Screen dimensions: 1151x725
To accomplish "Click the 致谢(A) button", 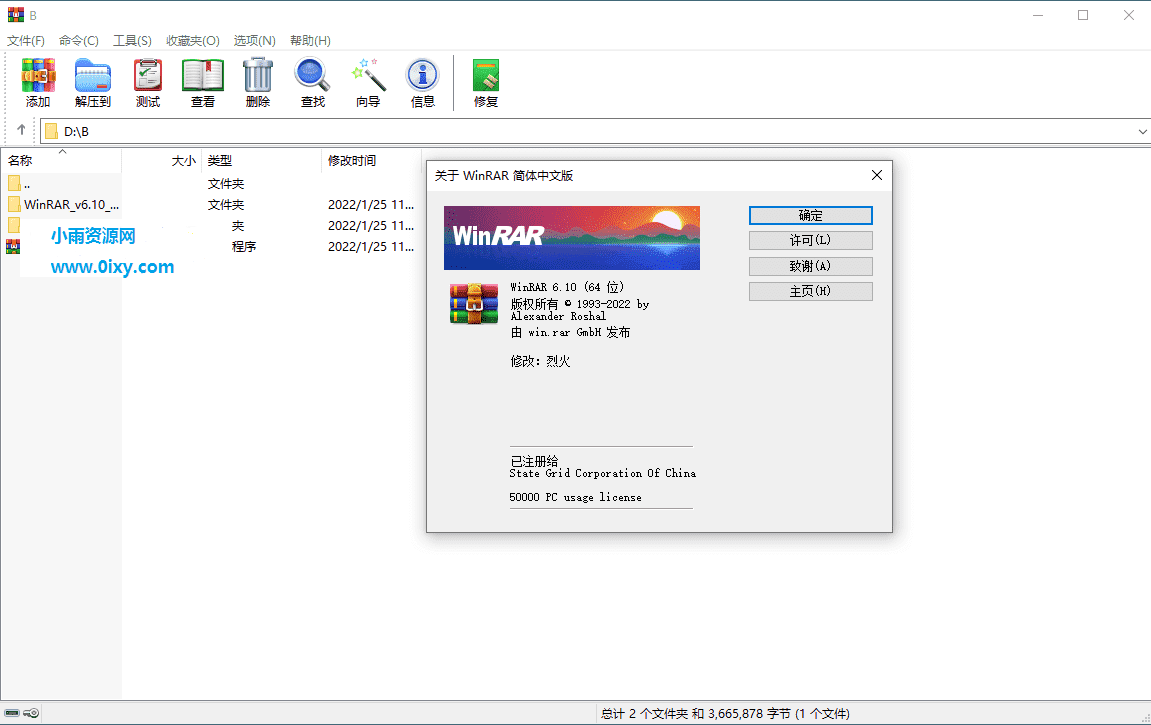I will click(x=810, y=266).
